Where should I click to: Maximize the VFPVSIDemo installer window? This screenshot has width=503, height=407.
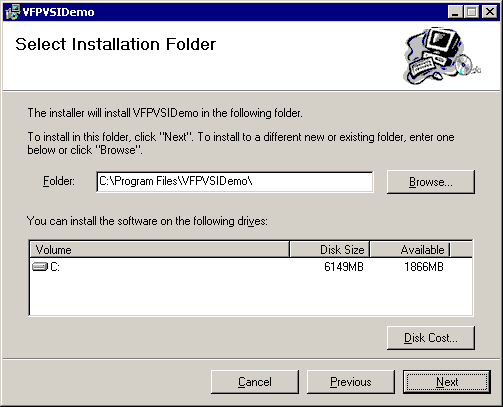[x=471, y=12]
